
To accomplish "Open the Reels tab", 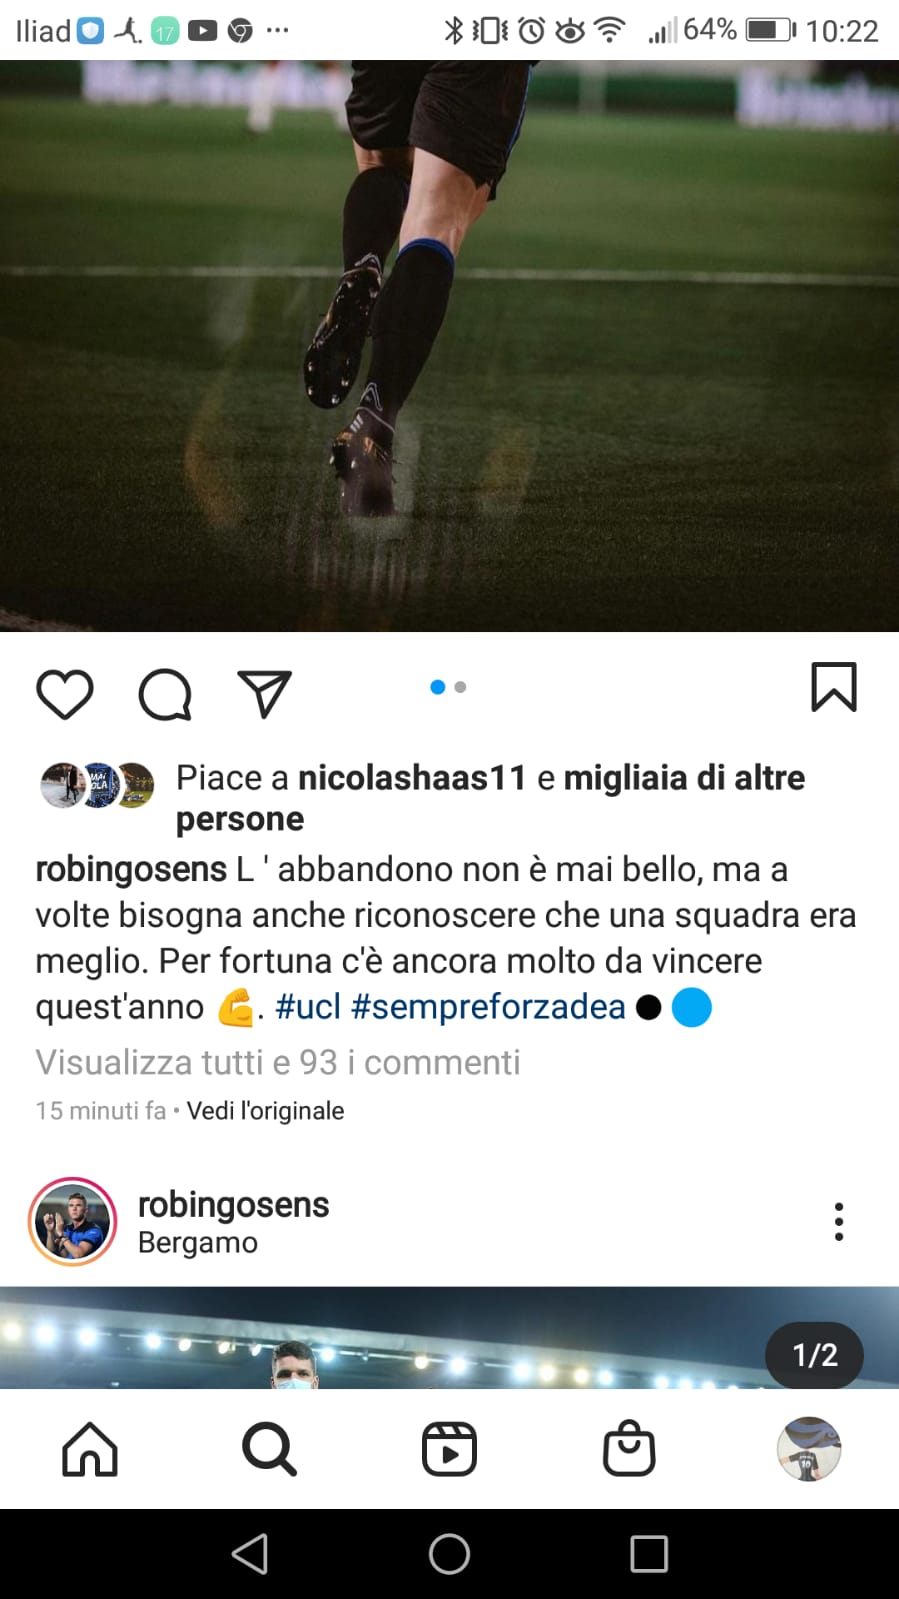I will click(x=449, y=1449).
